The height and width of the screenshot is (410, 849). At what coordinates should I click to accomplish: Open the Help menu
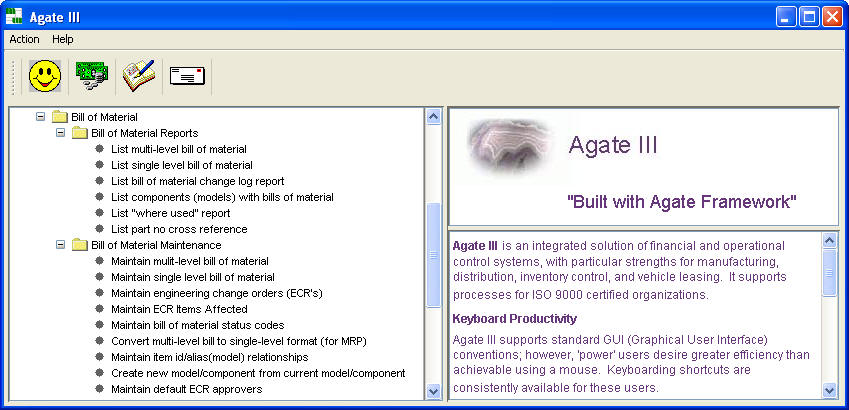[63, 39]
